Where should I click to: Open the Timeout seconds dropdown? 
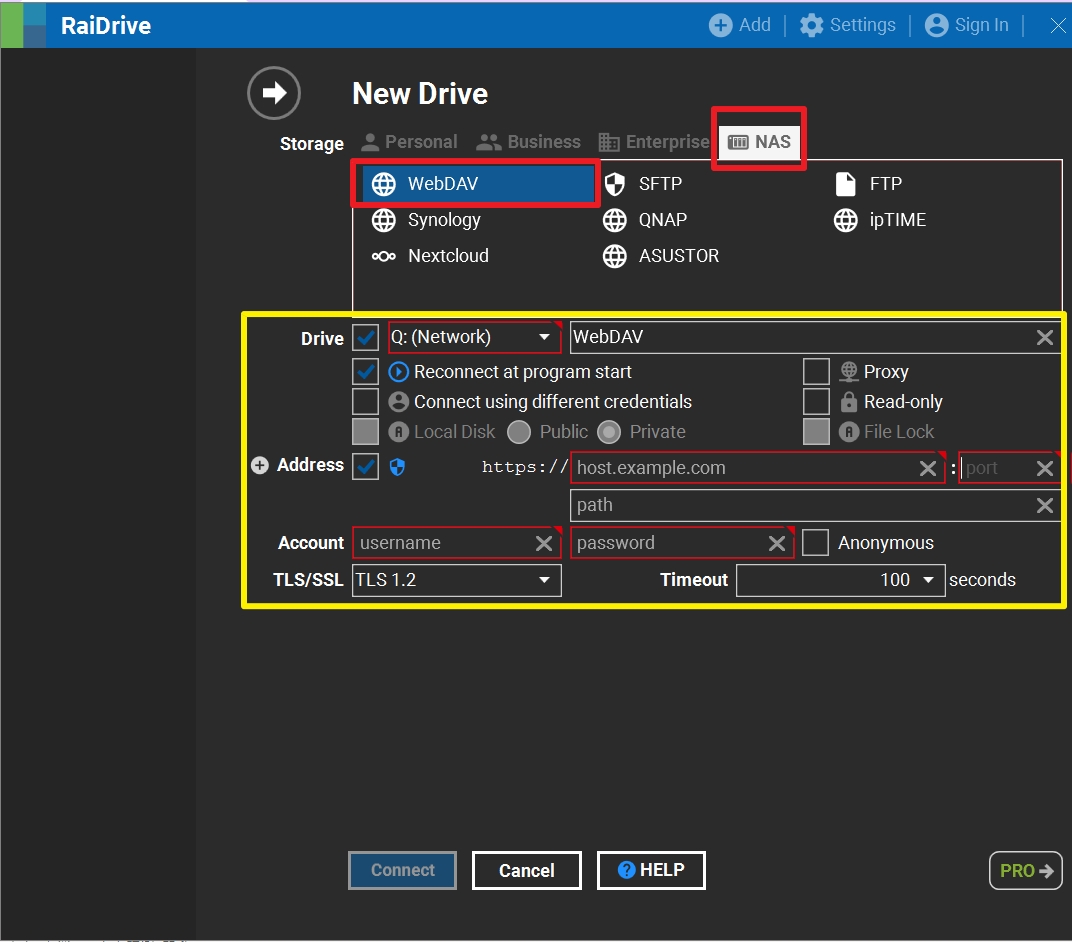click(x=928, y=580)
